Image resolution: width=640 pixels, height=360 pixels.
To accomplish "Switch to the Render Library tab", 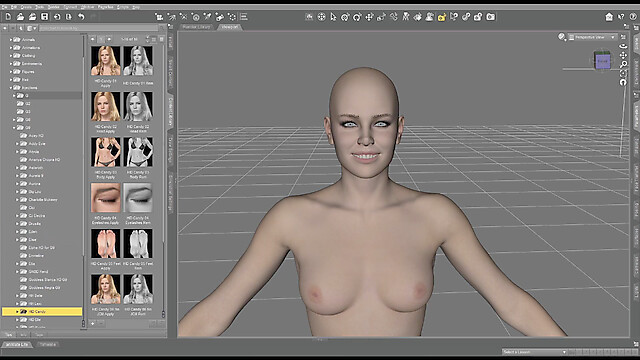I will [x=197, y=27].
